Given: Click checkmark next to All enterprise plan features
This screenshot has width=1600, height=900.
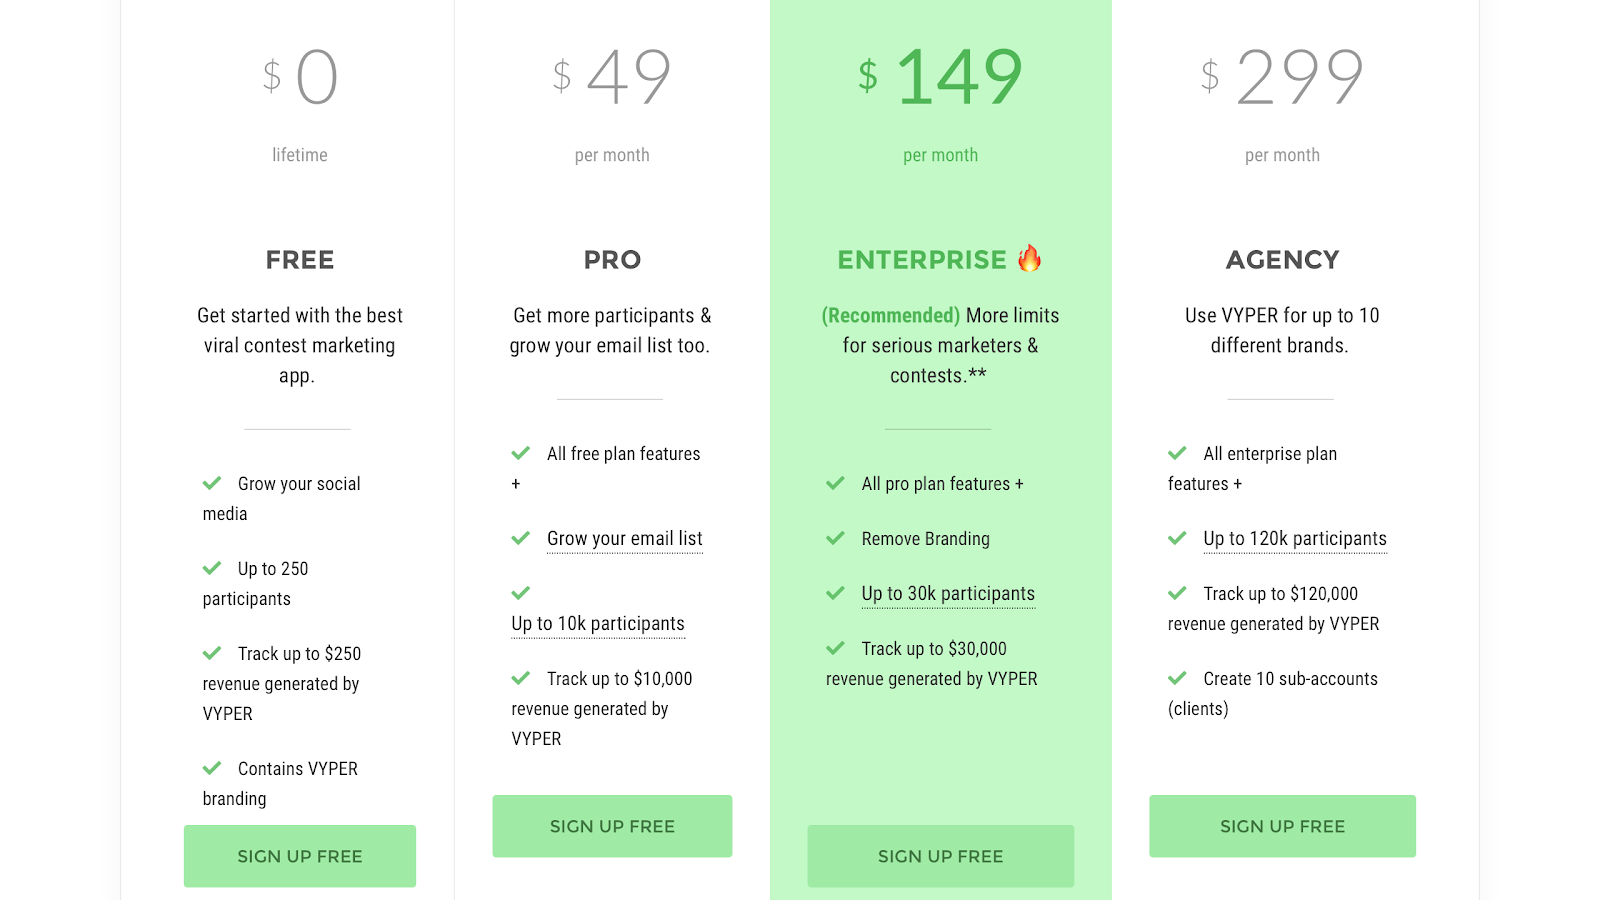Looking at the screenshot, I should pyautogui.click(x=1177, y=453).
